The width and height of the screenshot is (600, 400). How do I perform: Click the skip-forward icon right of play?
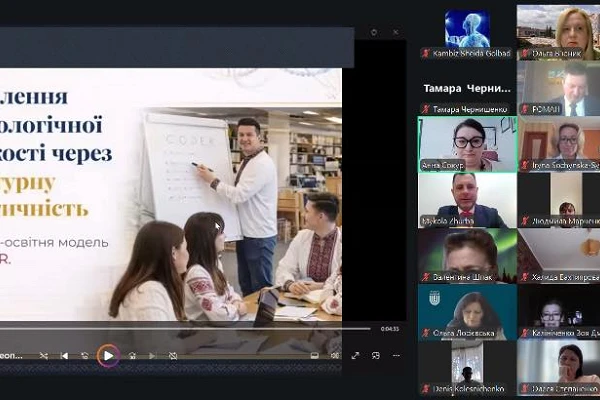pyautogui.click(x=130, y=355)
